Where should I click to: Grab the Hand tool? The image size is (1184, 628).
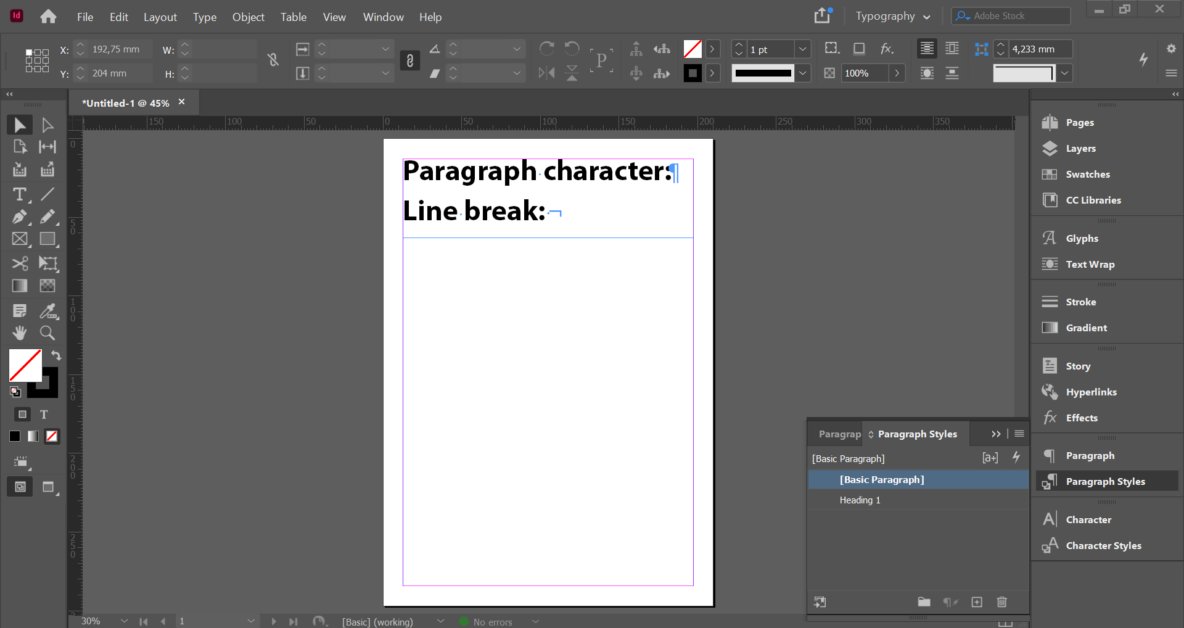(19, 333)
